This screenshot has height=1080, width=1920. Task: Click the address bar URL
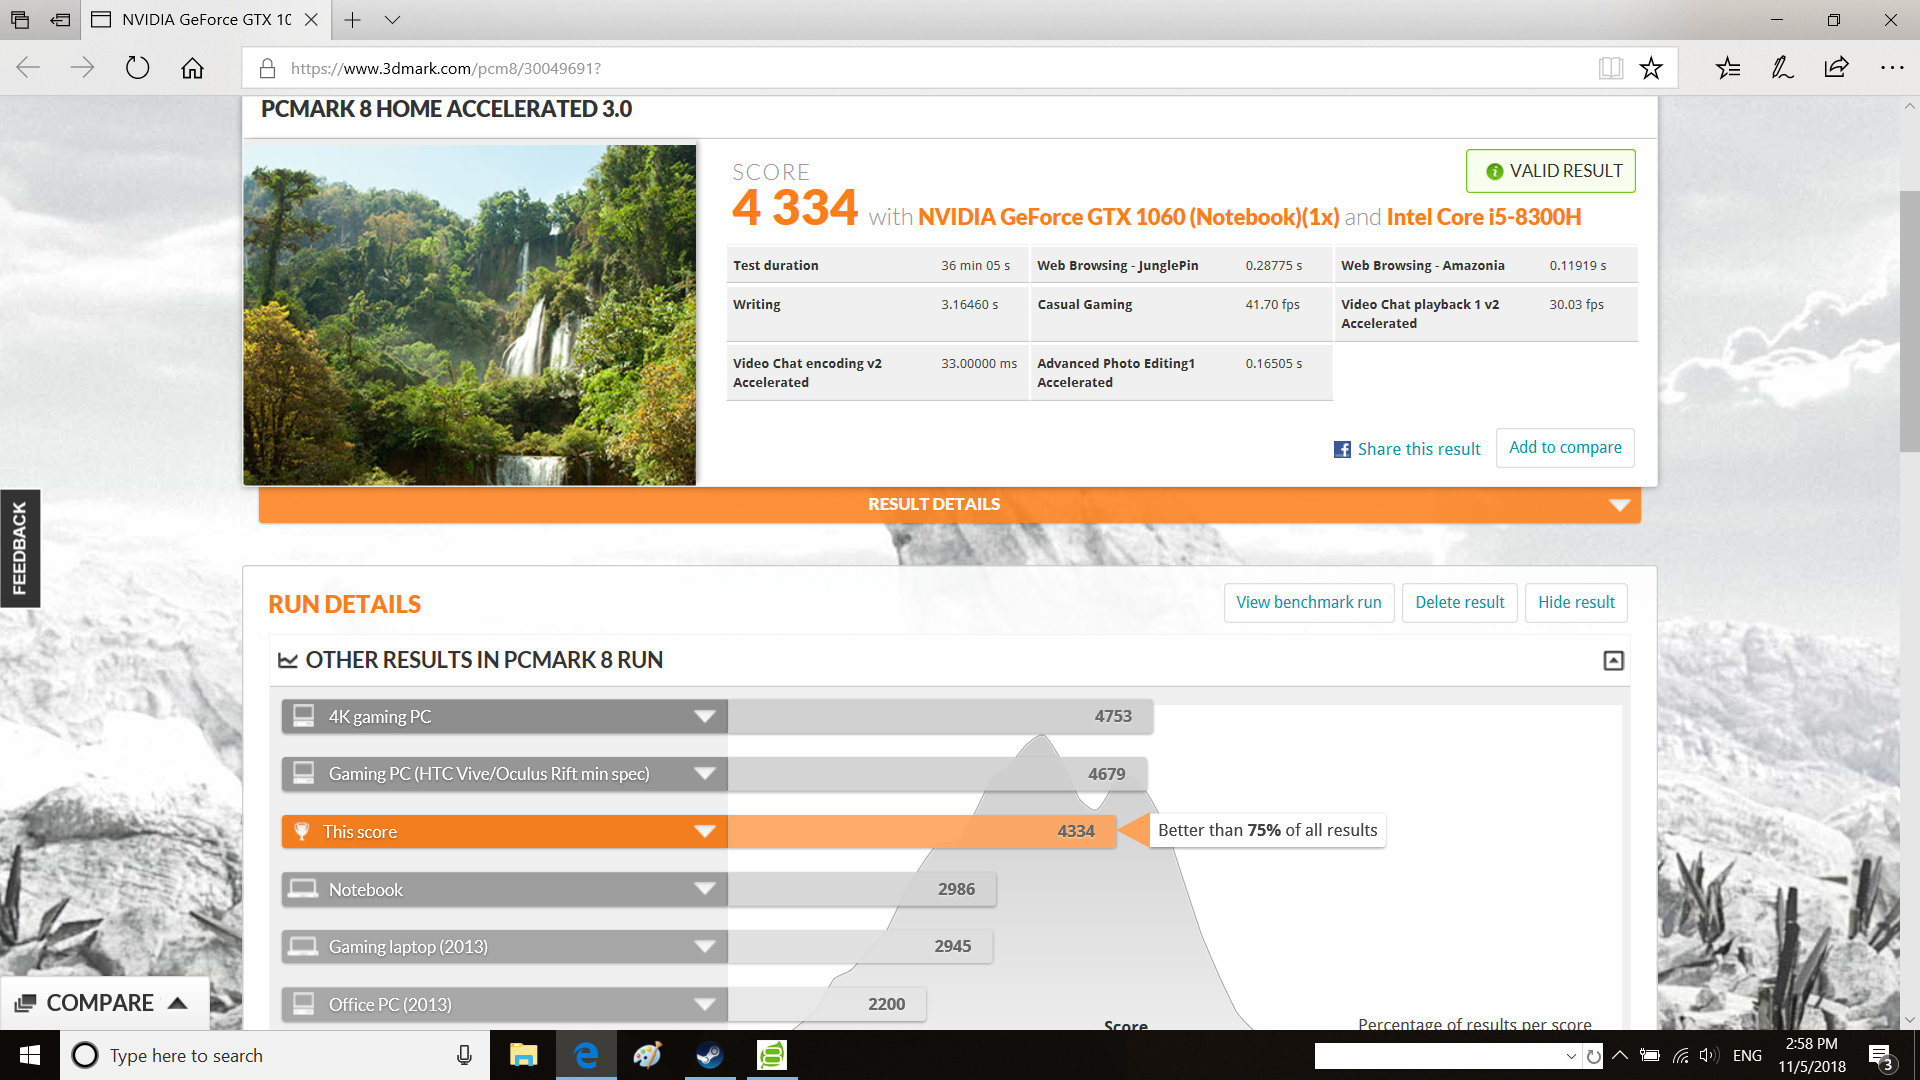coord(445,68)
